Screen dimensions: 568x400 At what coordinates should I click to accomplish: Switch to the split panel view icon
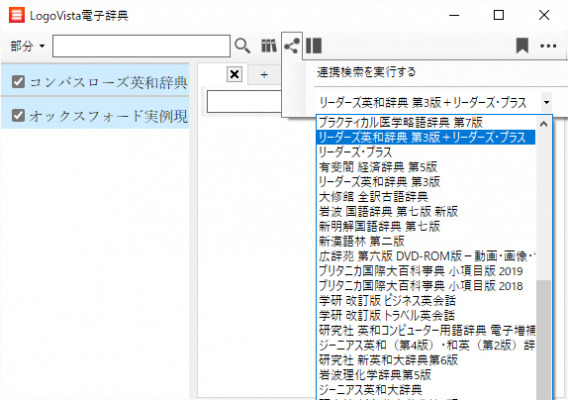point(314,46)
